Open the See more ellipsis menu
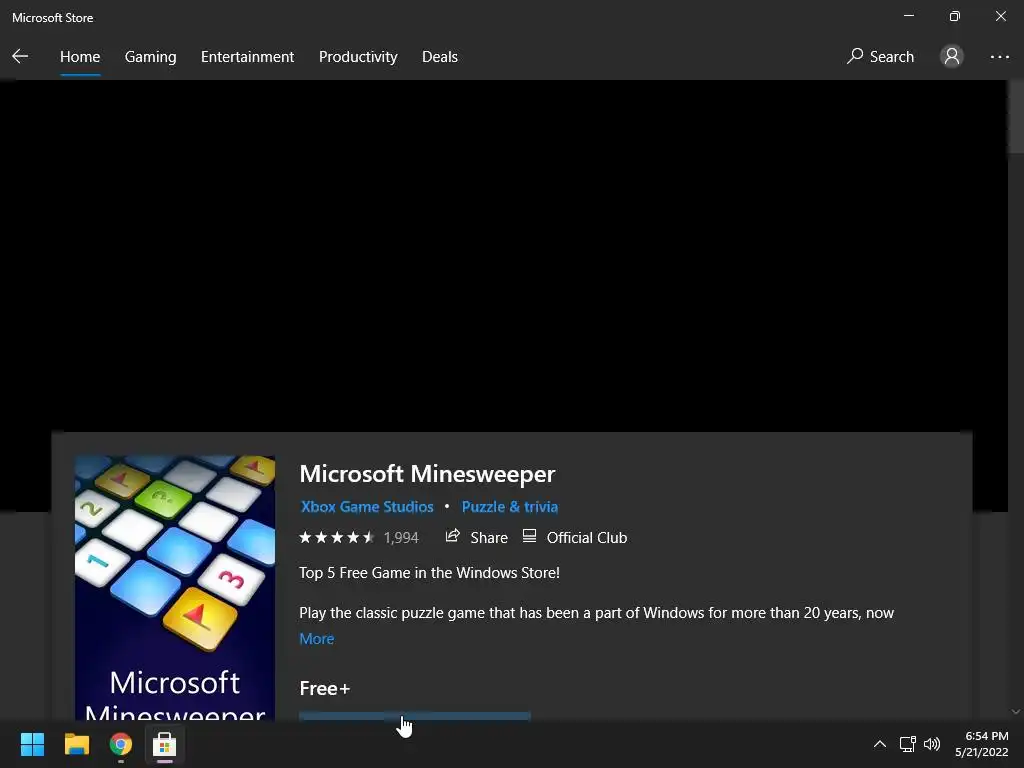The image size is (1024, 768). (999, 57)
